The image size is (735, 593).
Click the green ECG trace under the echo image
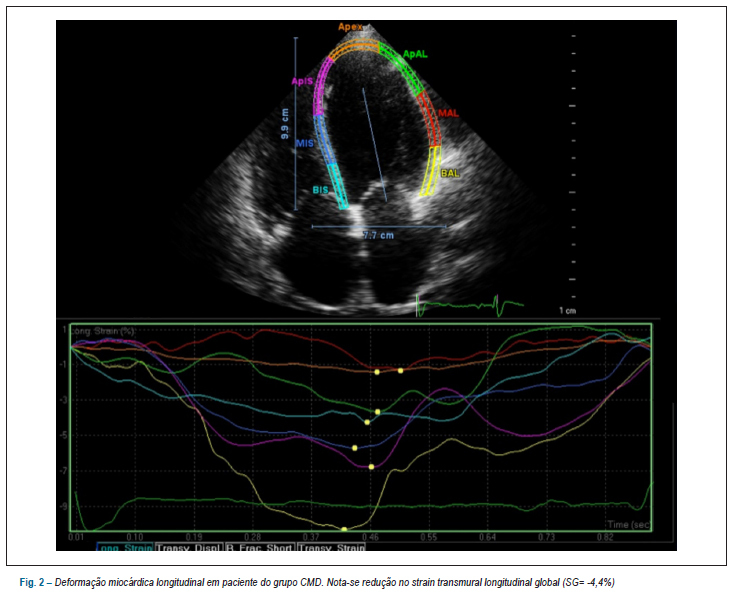tap(470, 306)
